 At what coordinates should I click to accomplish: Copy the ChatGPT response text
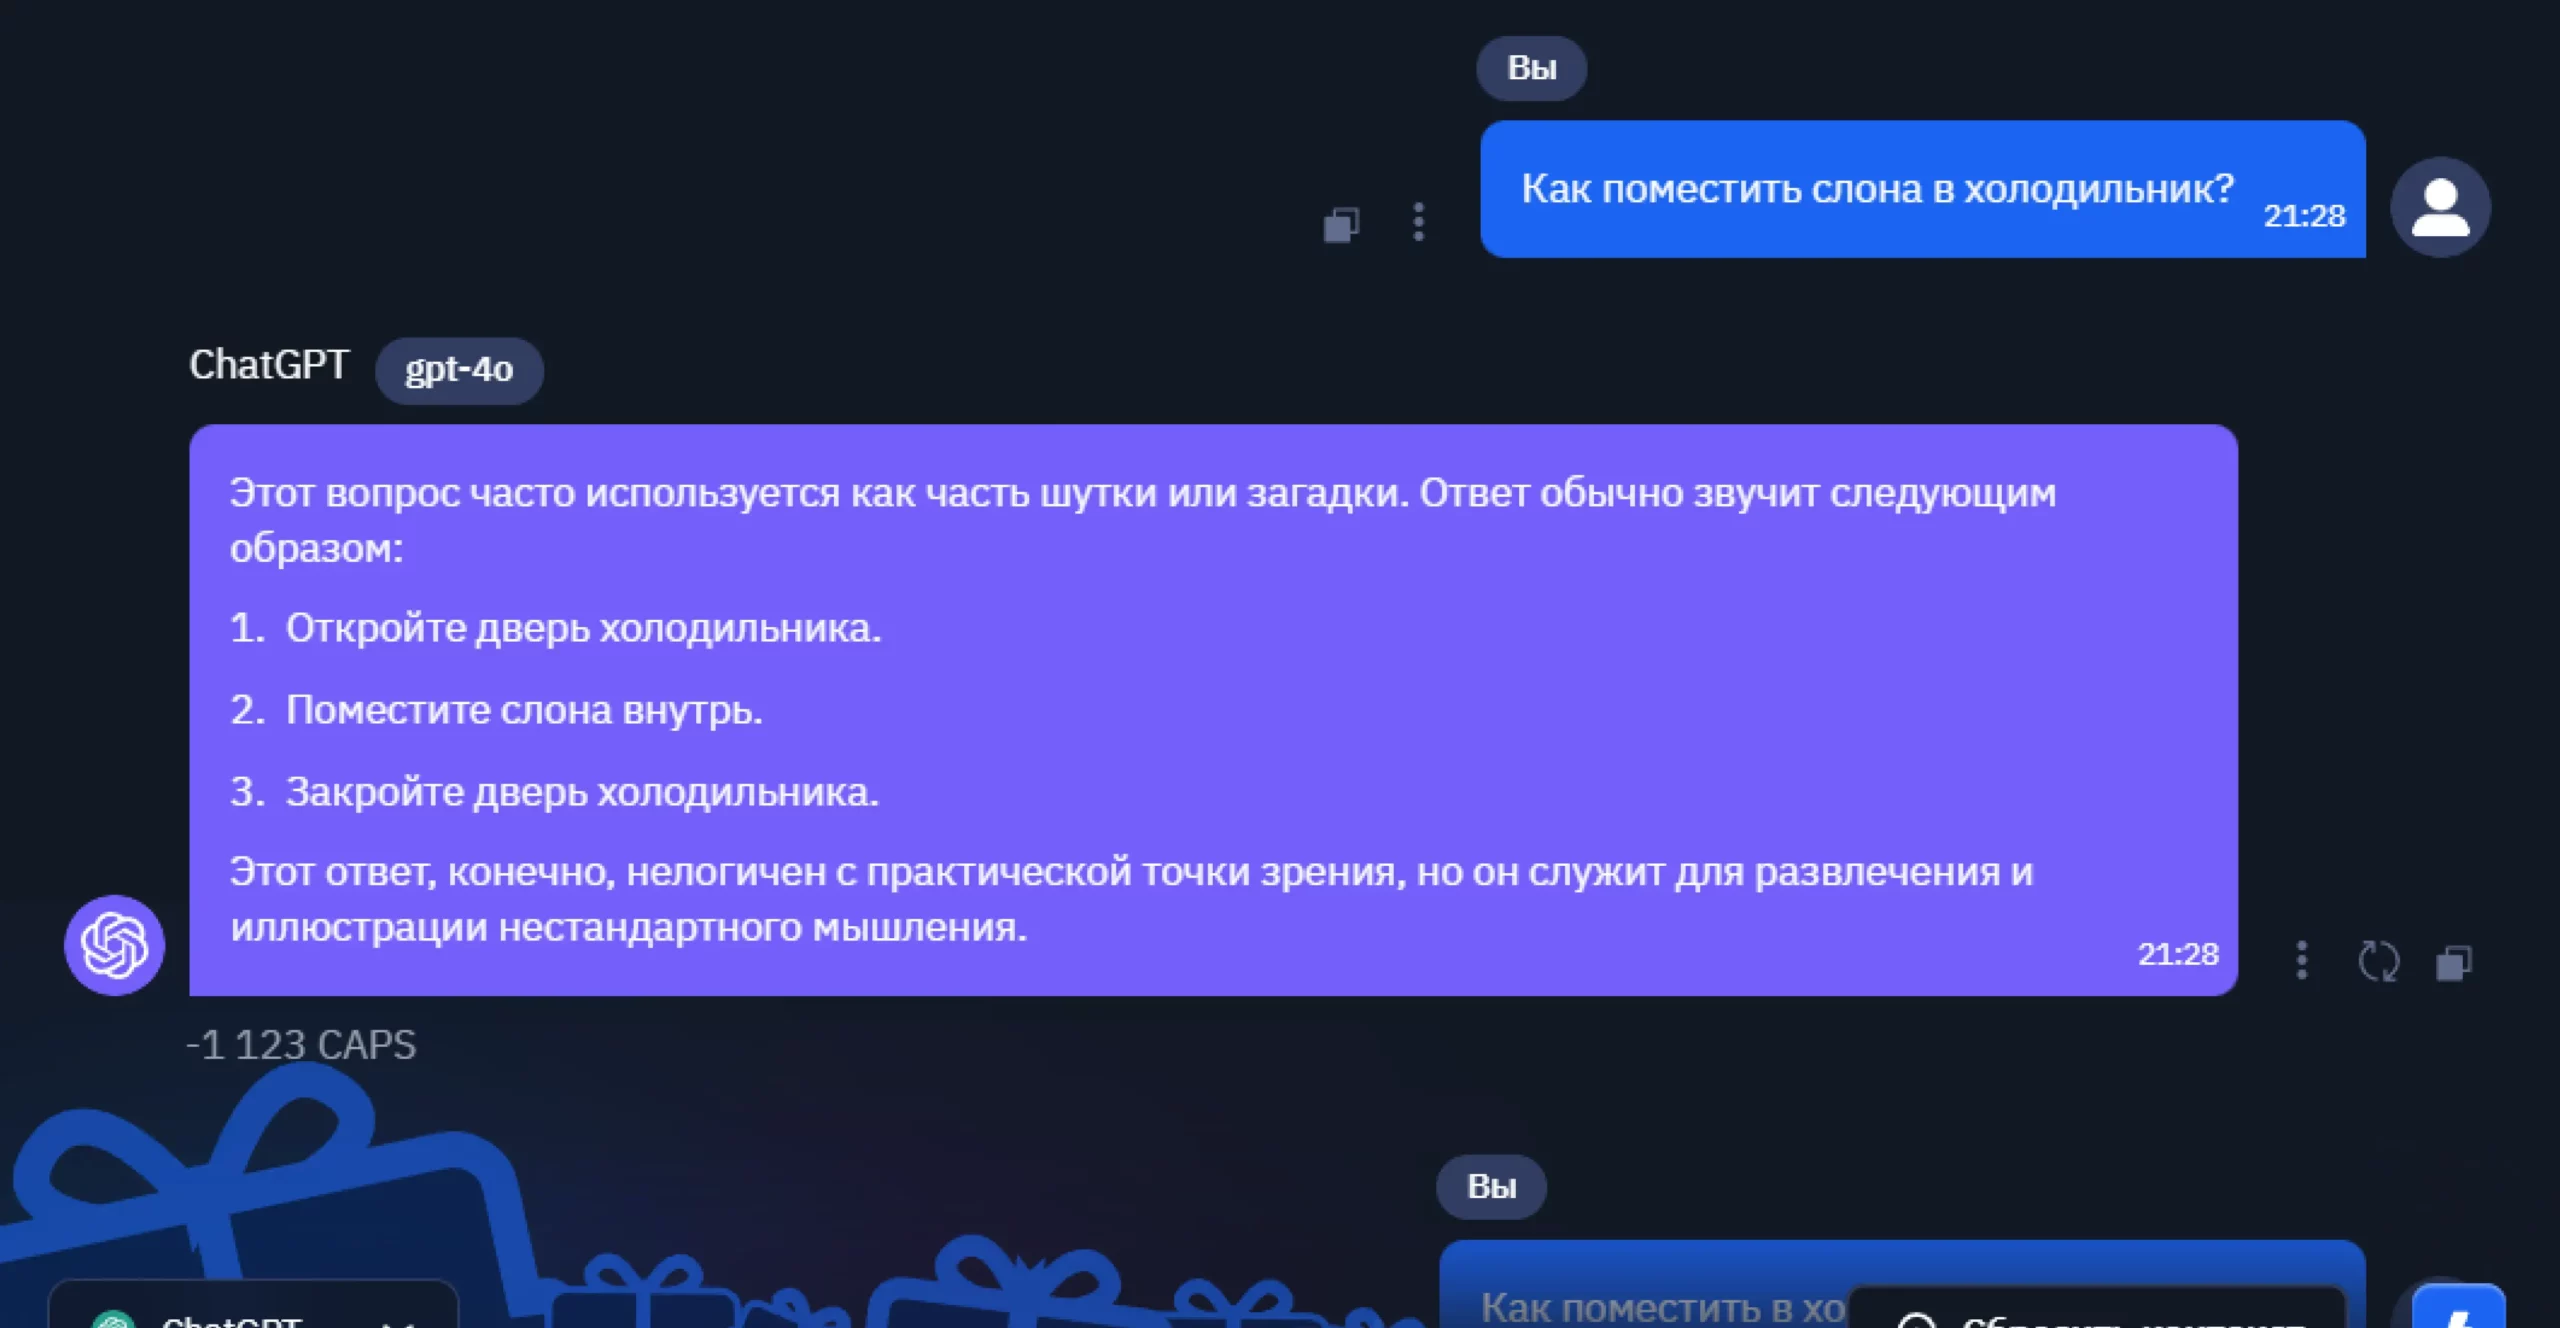[x=2453, y=963]
